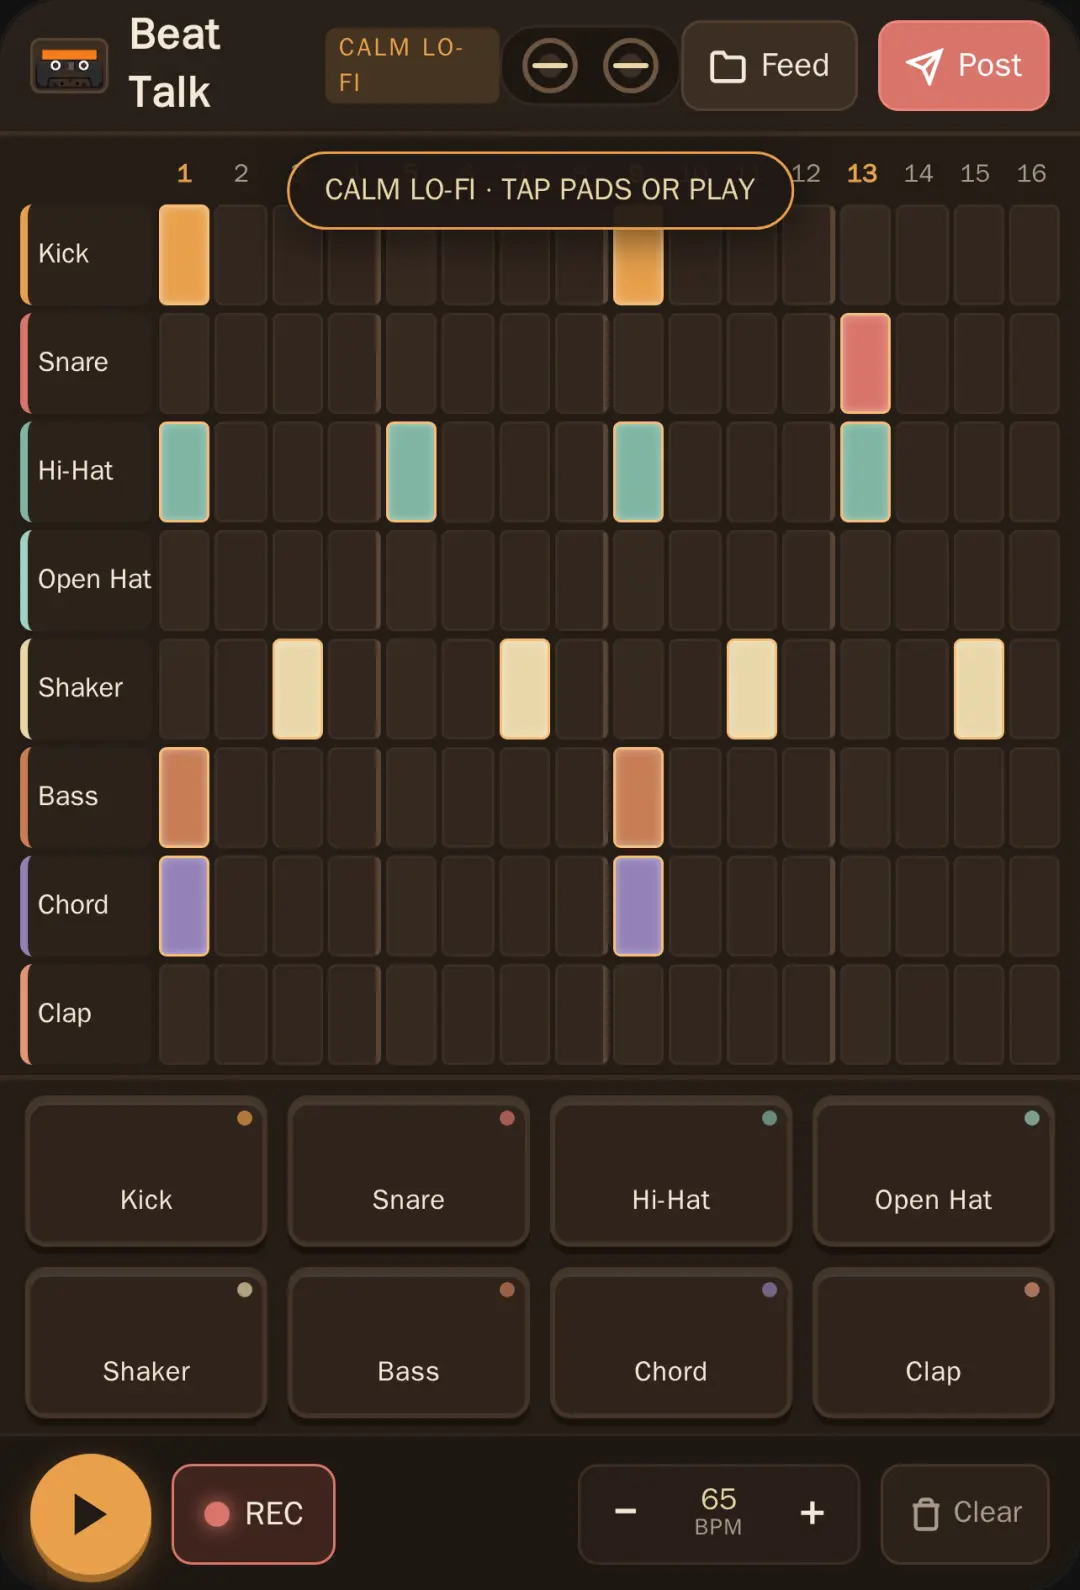Tap the Clap drum pad

point(933,1343)
